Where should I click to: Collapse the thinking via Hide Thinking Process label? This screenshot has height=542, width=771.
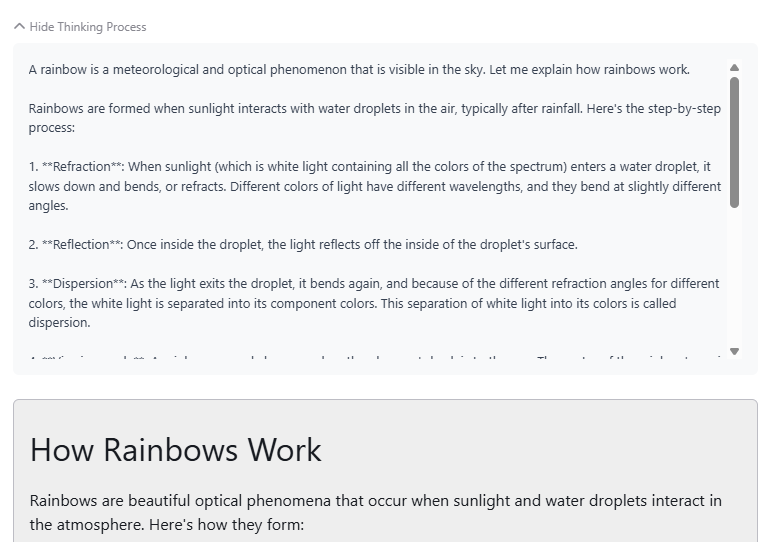click(x=88, y=27)
